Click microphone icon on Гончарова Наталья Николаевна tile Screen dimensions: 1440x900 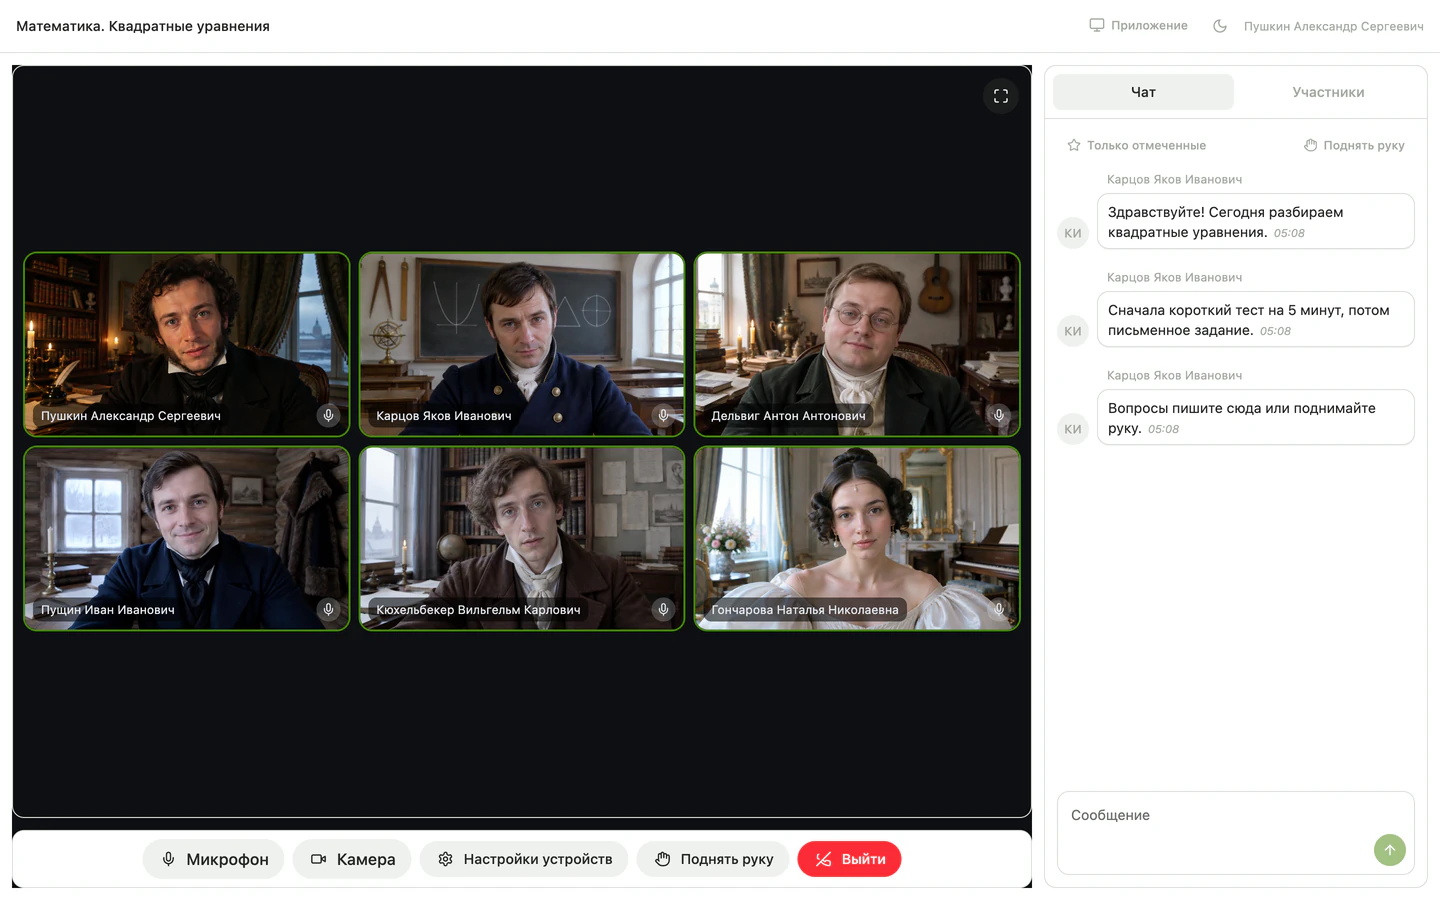click(999, 609)
